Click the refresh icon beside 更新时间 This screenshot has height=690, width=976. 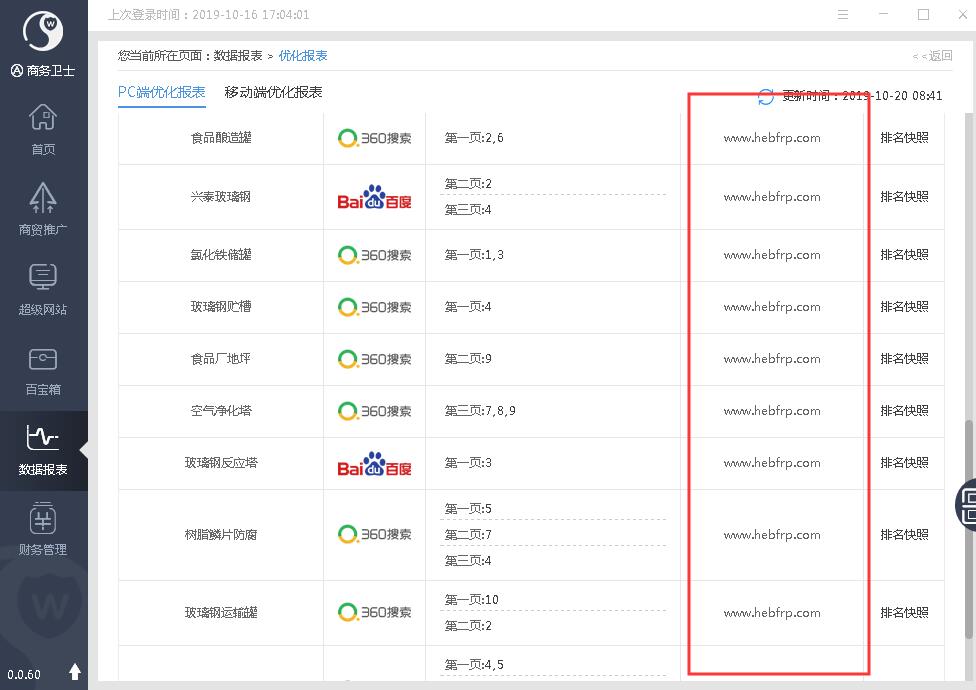pos(766,97)
